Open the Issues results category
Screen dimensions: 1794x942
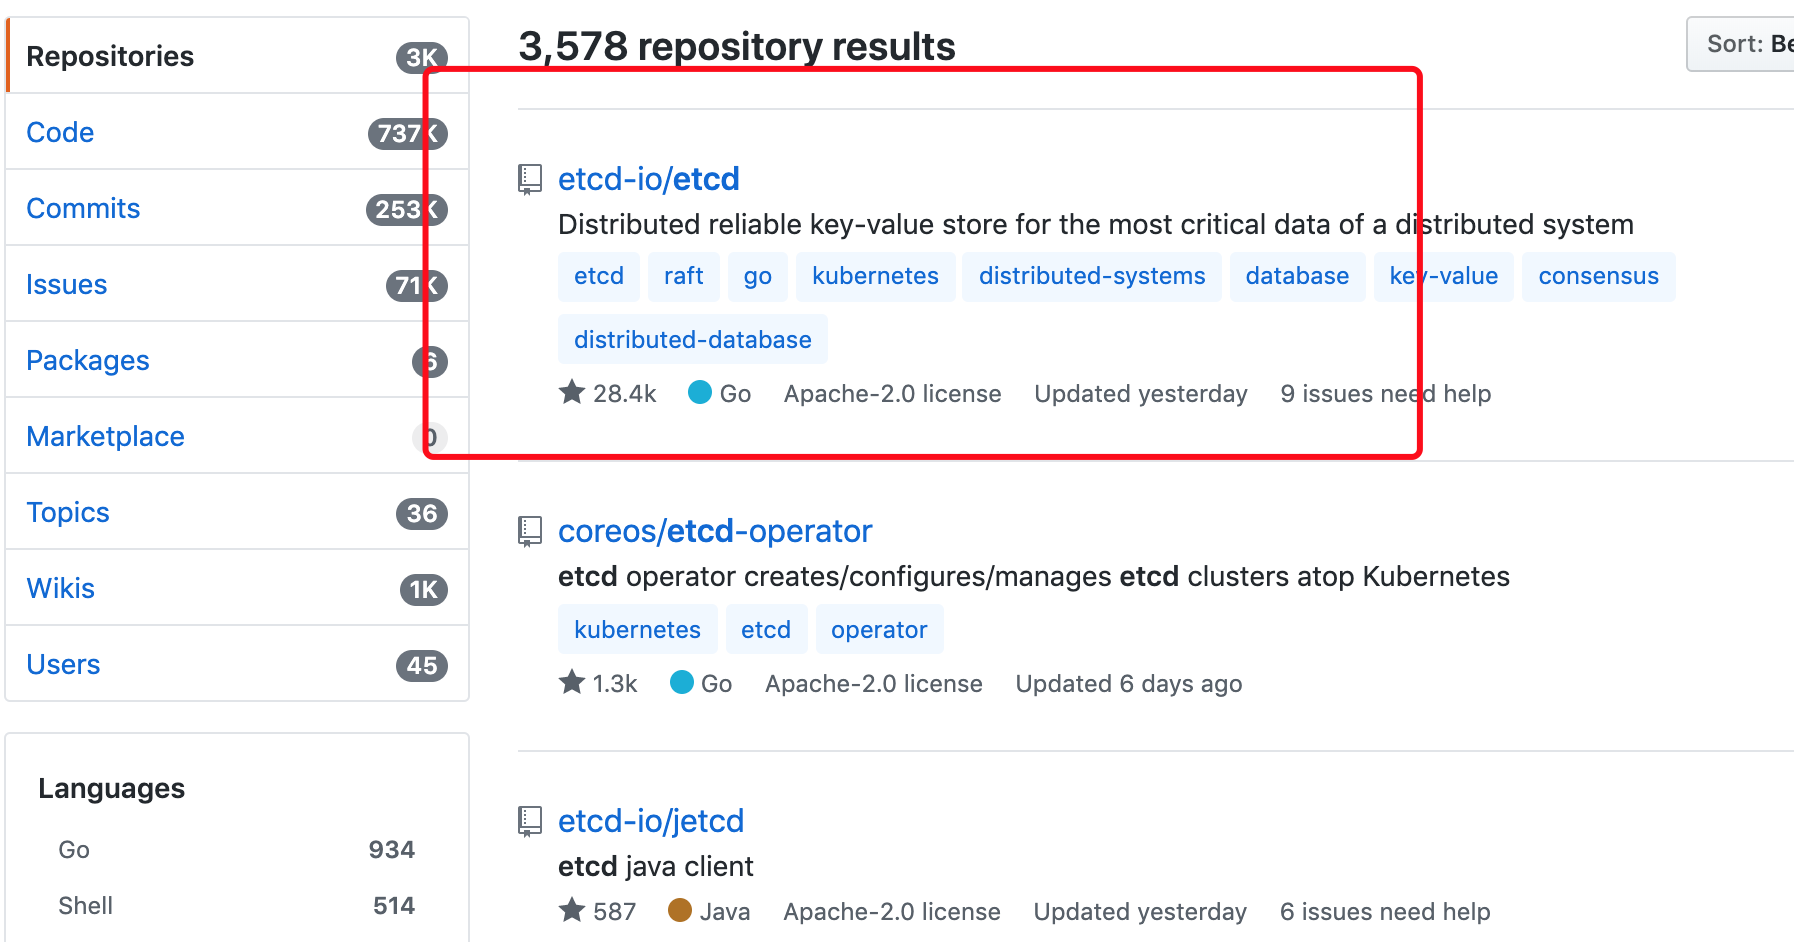pyautogui.click(x=66, y=285)
